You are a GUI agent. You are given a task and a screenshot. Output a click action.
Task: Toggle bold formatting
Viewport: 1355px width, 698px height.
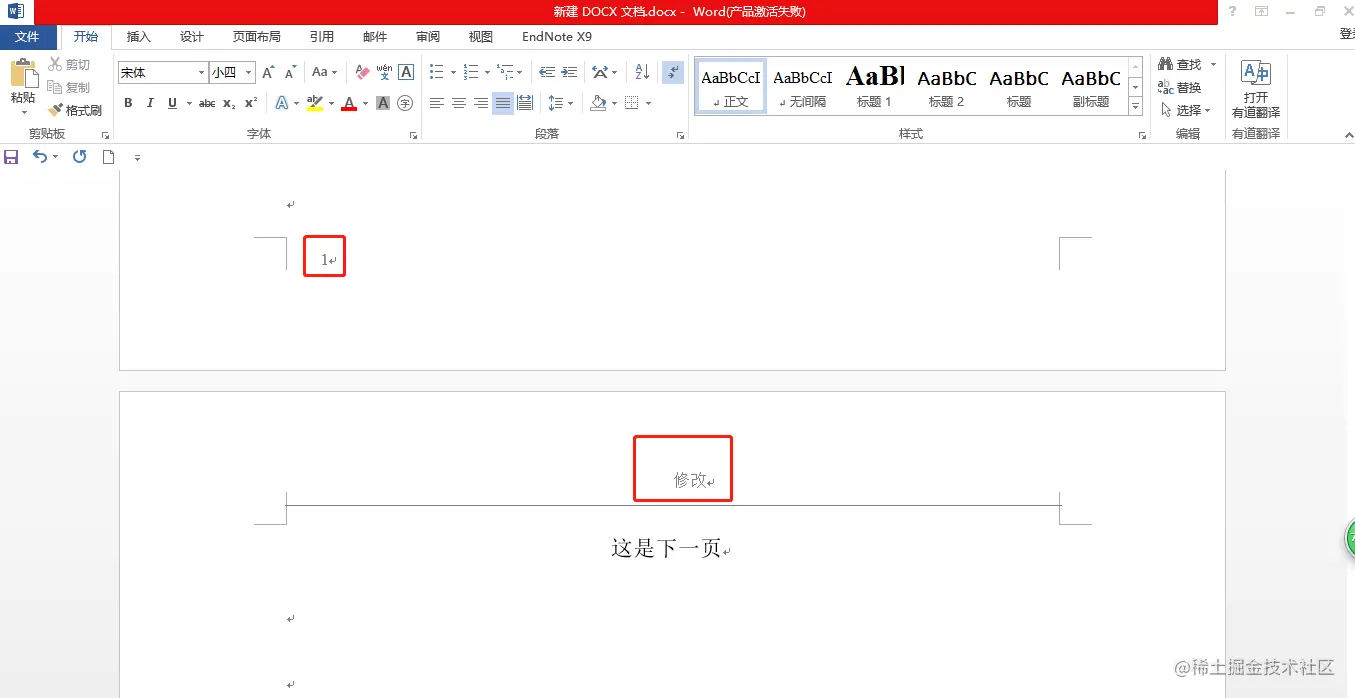128,103
